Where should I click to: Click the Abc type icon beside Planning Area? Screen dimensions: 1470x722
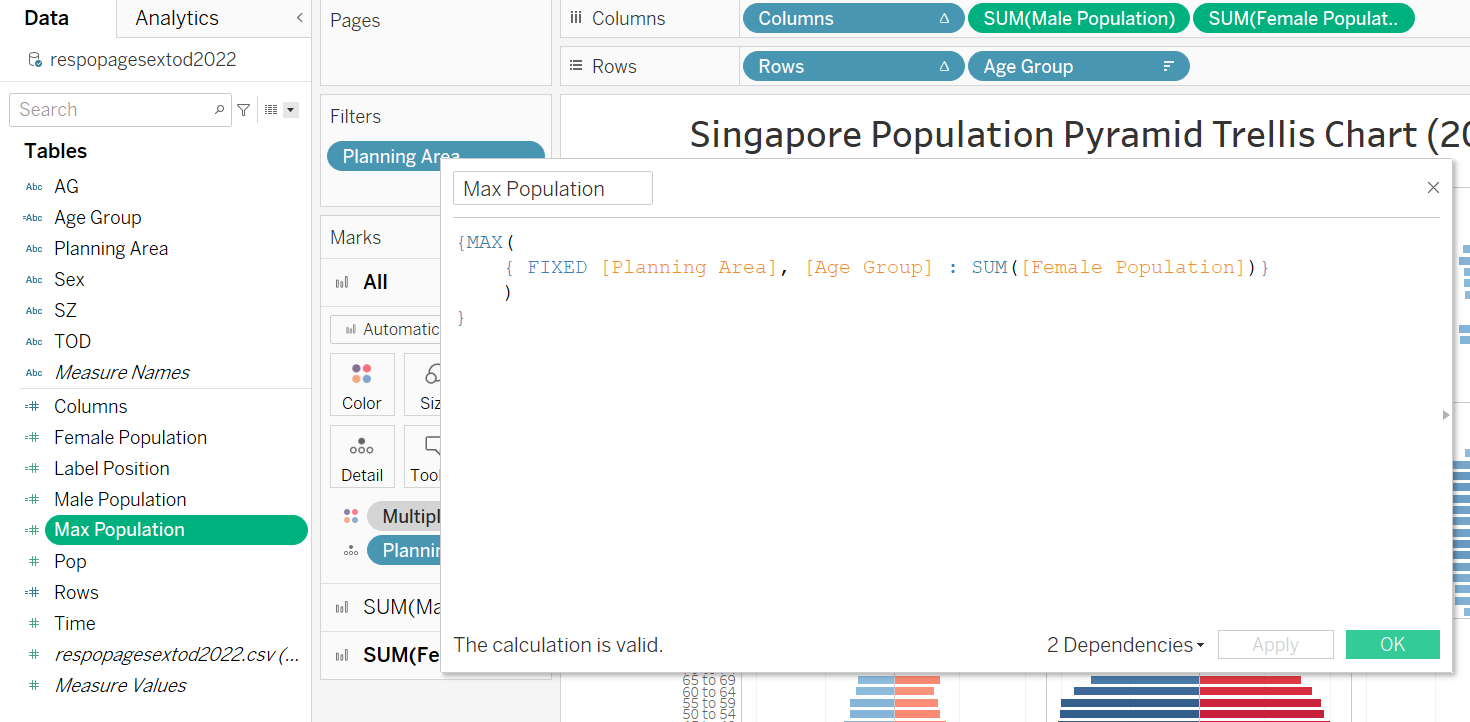point(34,249)
